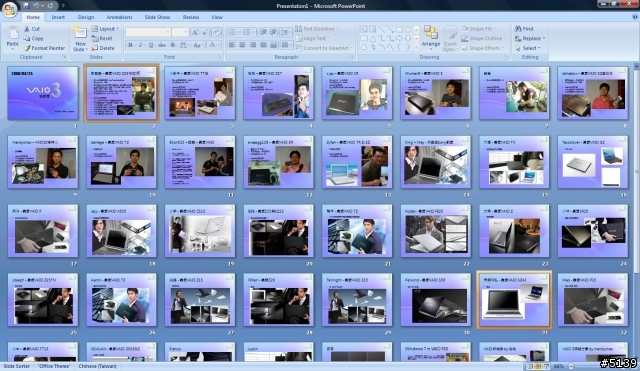This screenshot has height=371, width=640.
Task: Select slide thumbnail number 22
Action: (436, 231)
